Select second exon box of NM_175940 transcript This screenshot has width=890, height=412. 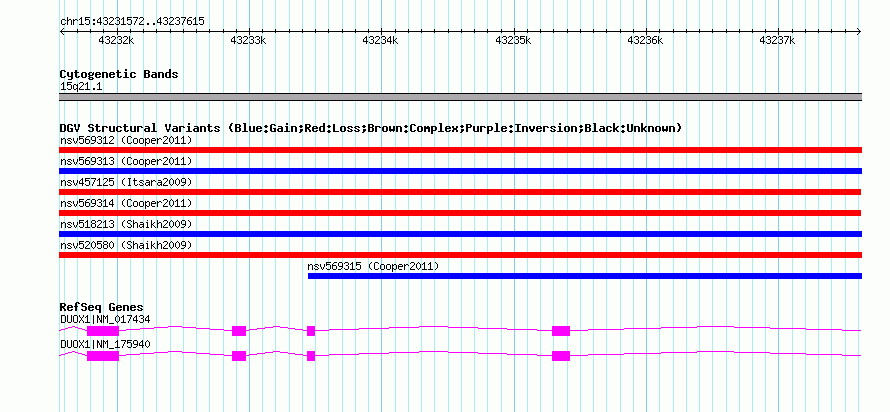[239, 356]
